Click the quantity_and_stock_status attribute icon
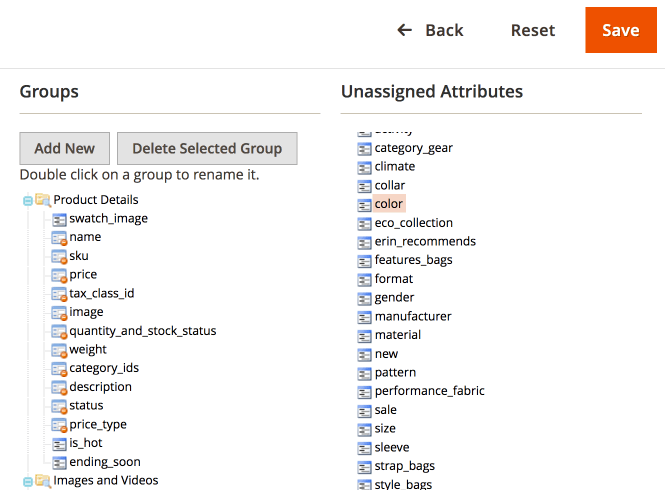The width and height of the screenshot is (665, 490). (x=59, y=332)
